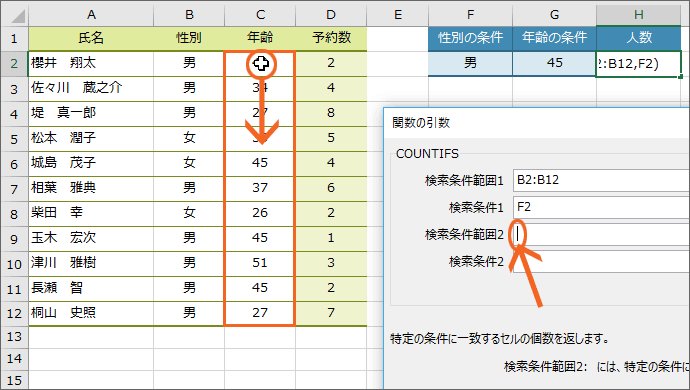The image size is (690, 390).
Task: Click header cell 氏名
Action: click(91, 38)
